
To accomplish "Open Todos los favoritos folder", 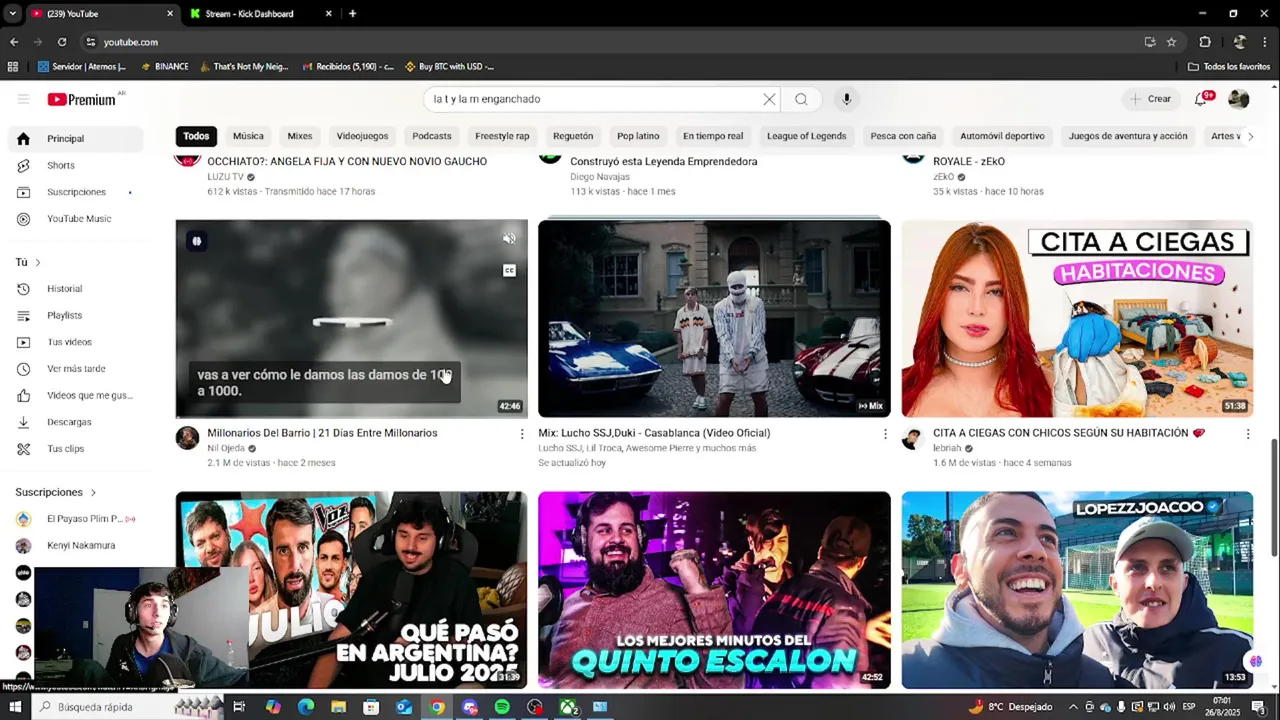I will 1228,67.
